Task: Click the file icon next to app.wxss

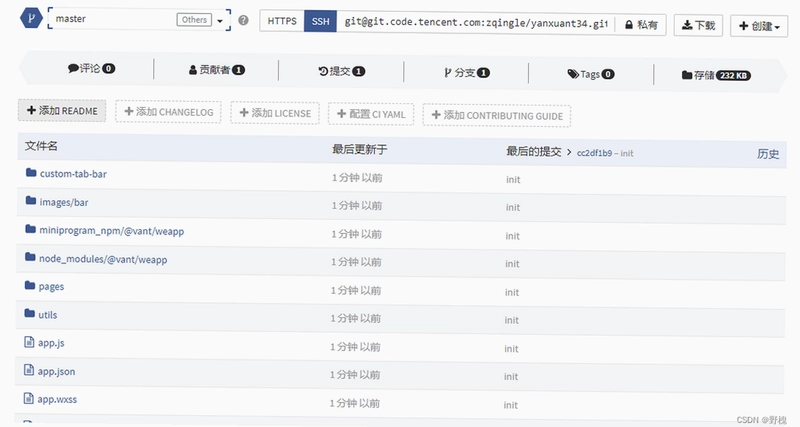Action: [29, 397]
